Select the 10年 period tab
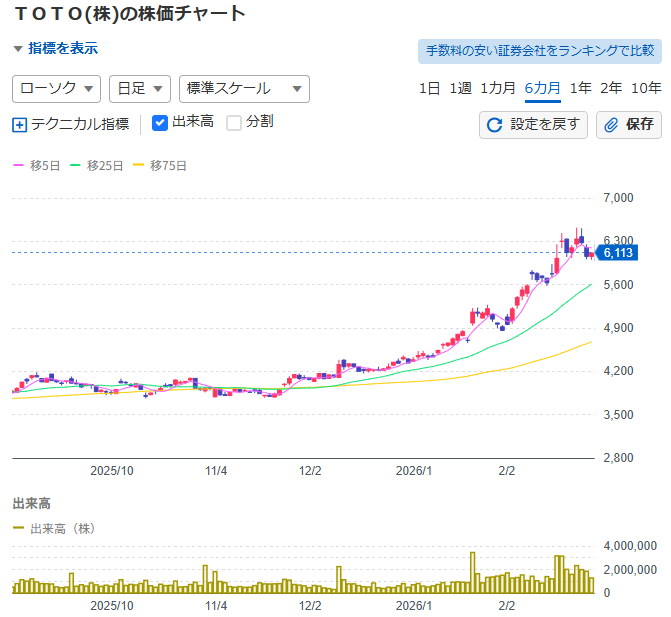Viewport: 671px width, 617px height. (x=645, y=88)
